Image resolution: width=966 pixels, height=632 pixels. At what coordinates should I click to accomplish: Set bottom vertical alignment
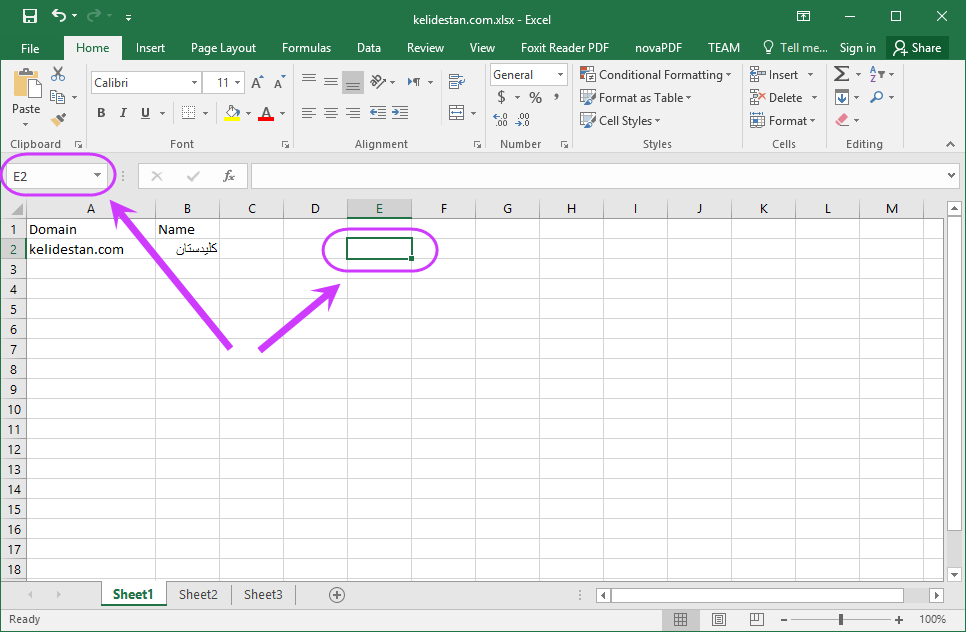353,82
